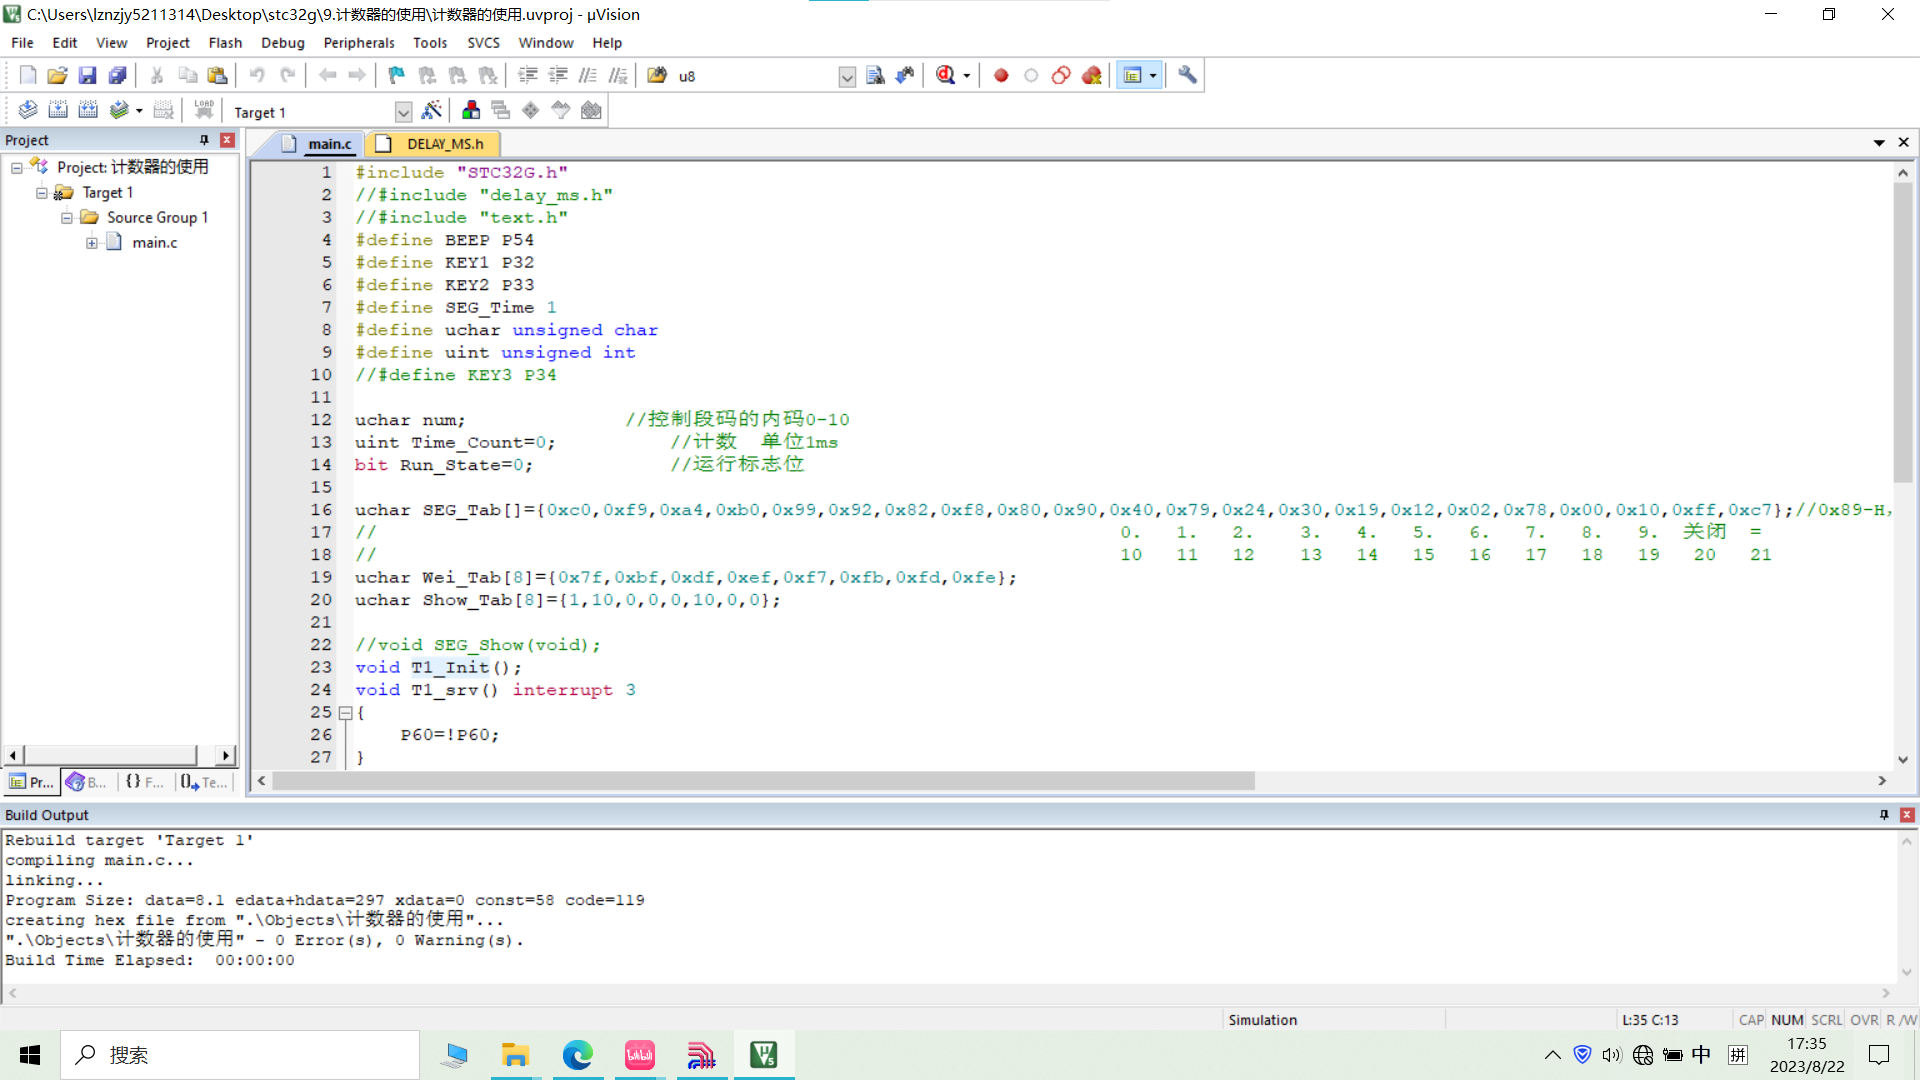Click the kill all breakpoints icon
The height and width of the screenshot is (1080, 1920).
[1091, 75]
